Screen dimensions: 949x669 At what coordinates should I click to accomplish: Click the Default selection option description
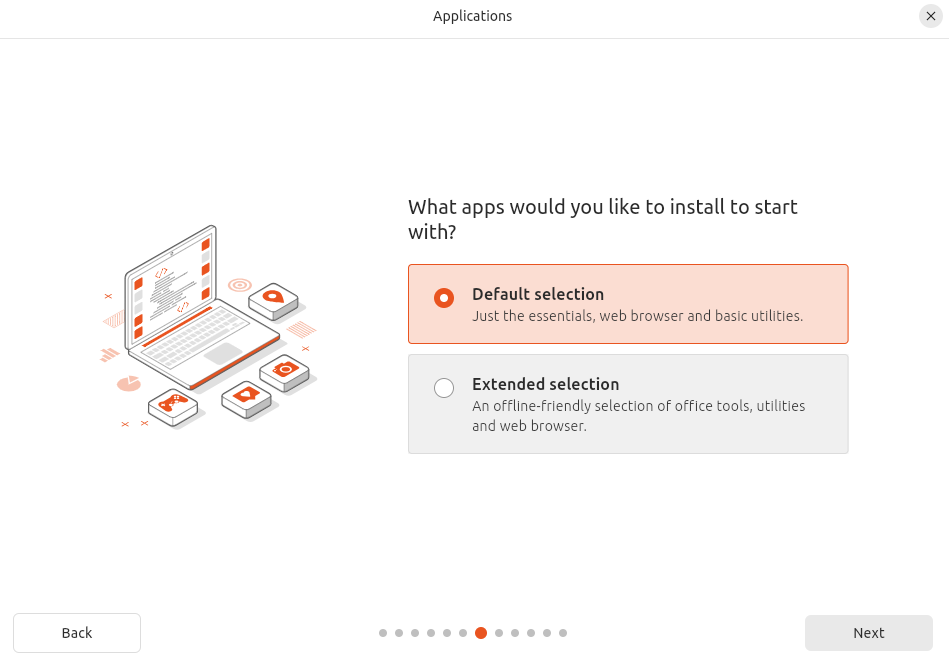coord(637,316)
